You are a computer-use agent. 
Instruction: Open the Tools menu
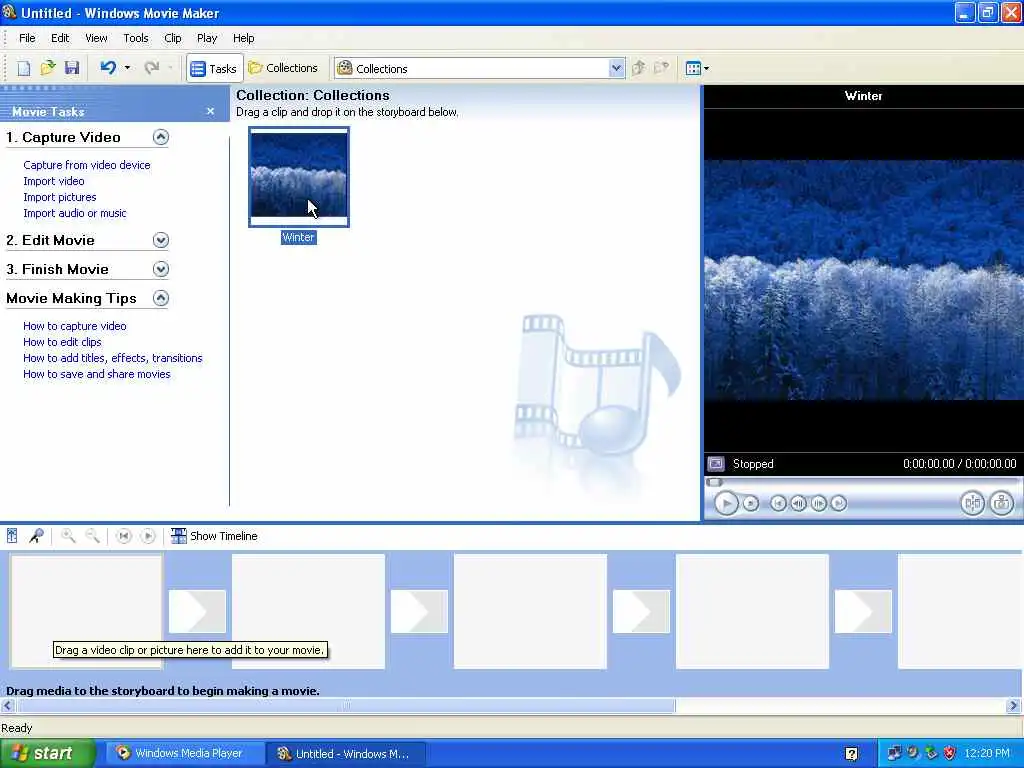tap(136, 38)
